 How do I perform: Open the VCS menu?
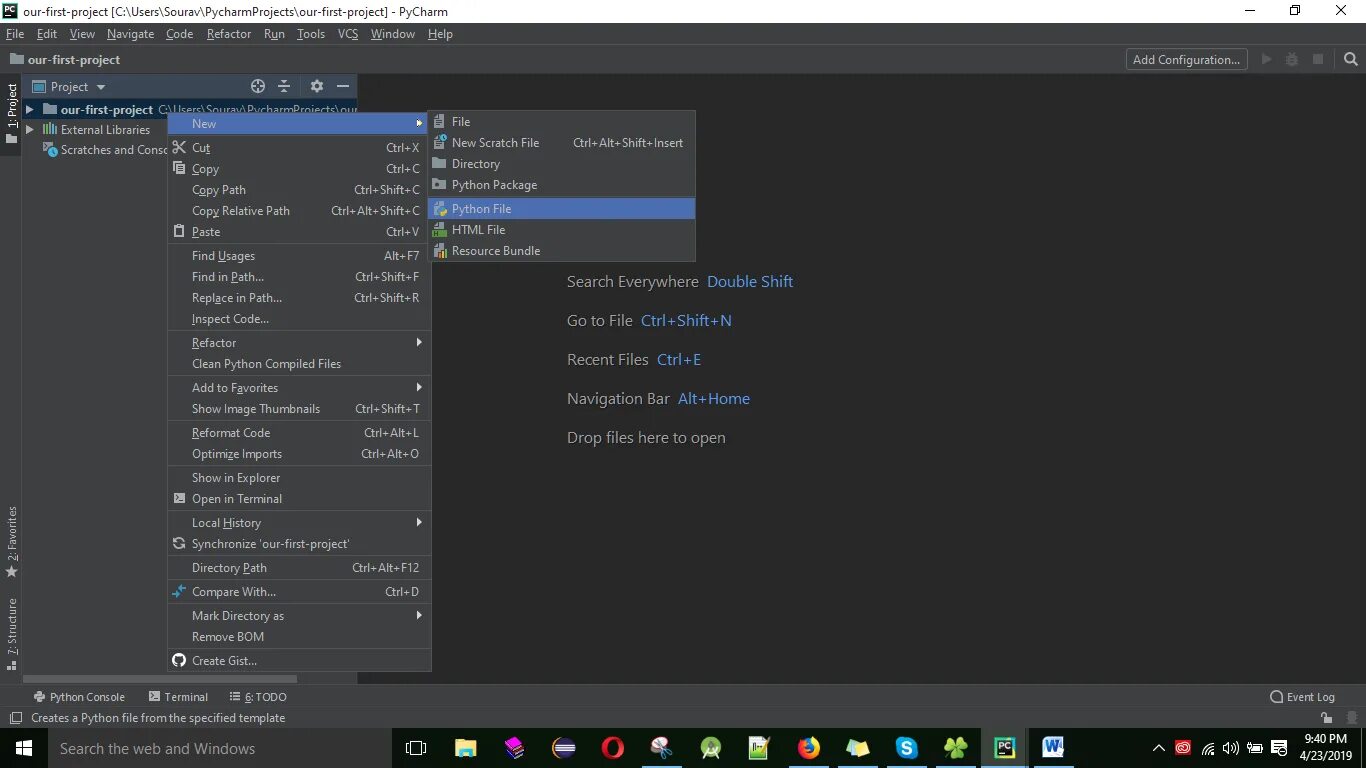[348, 34]
